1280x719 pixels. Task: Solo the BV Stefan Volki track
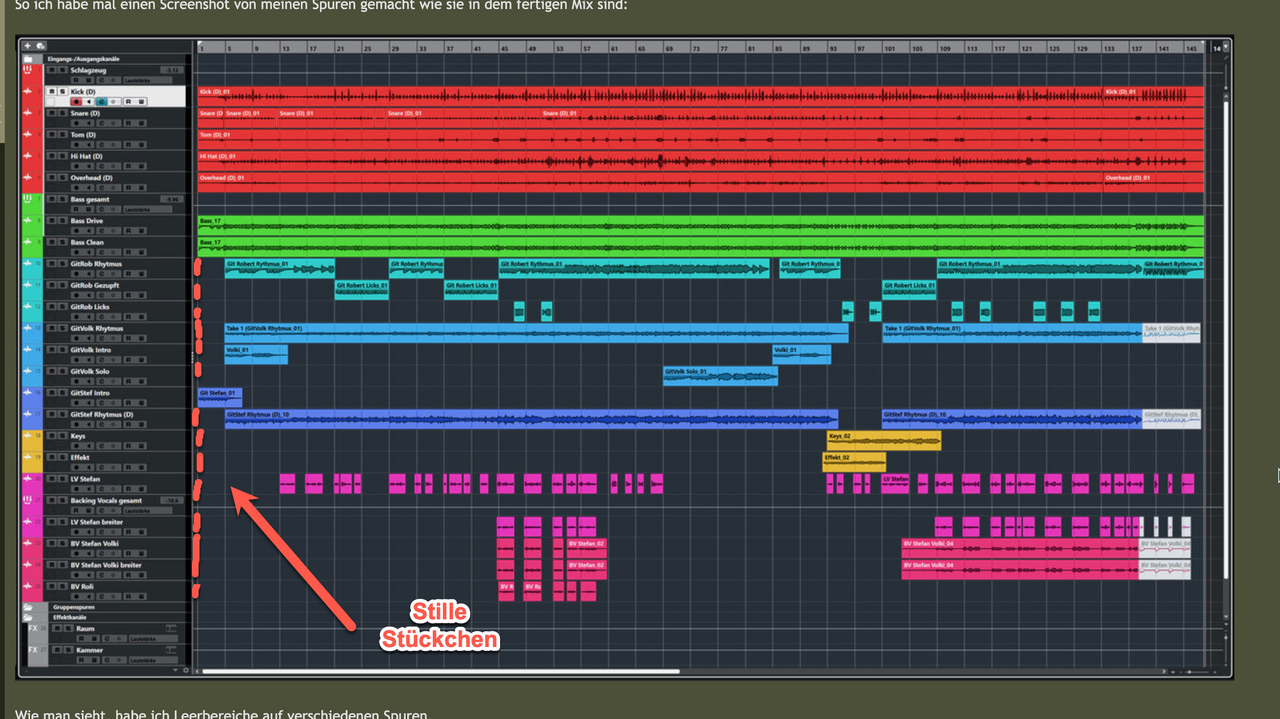tap(63, 543)
